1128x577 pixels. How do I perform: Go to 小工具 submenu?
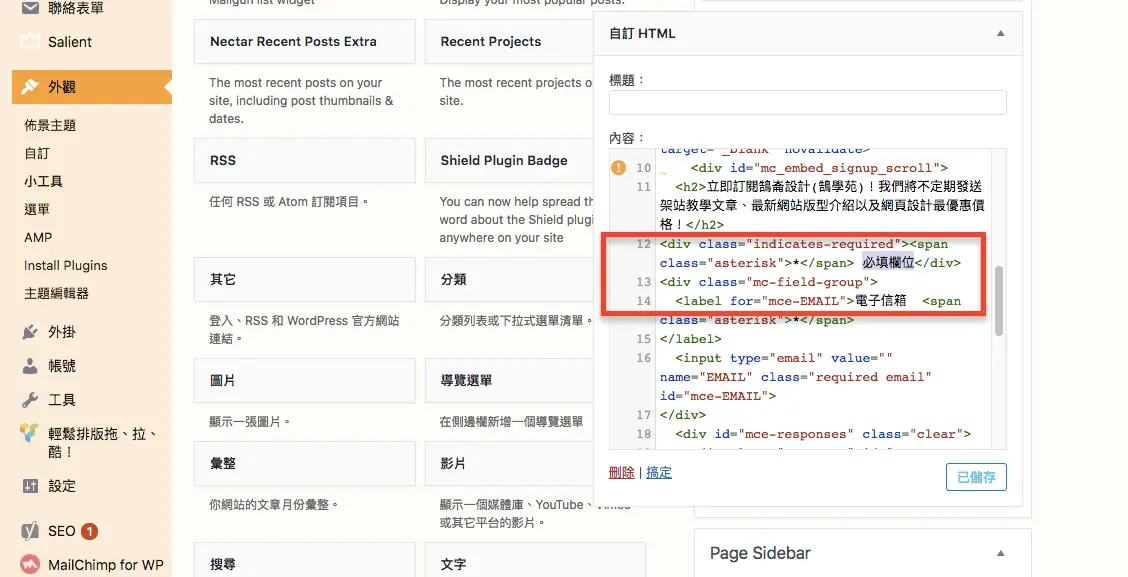point(43,181)
